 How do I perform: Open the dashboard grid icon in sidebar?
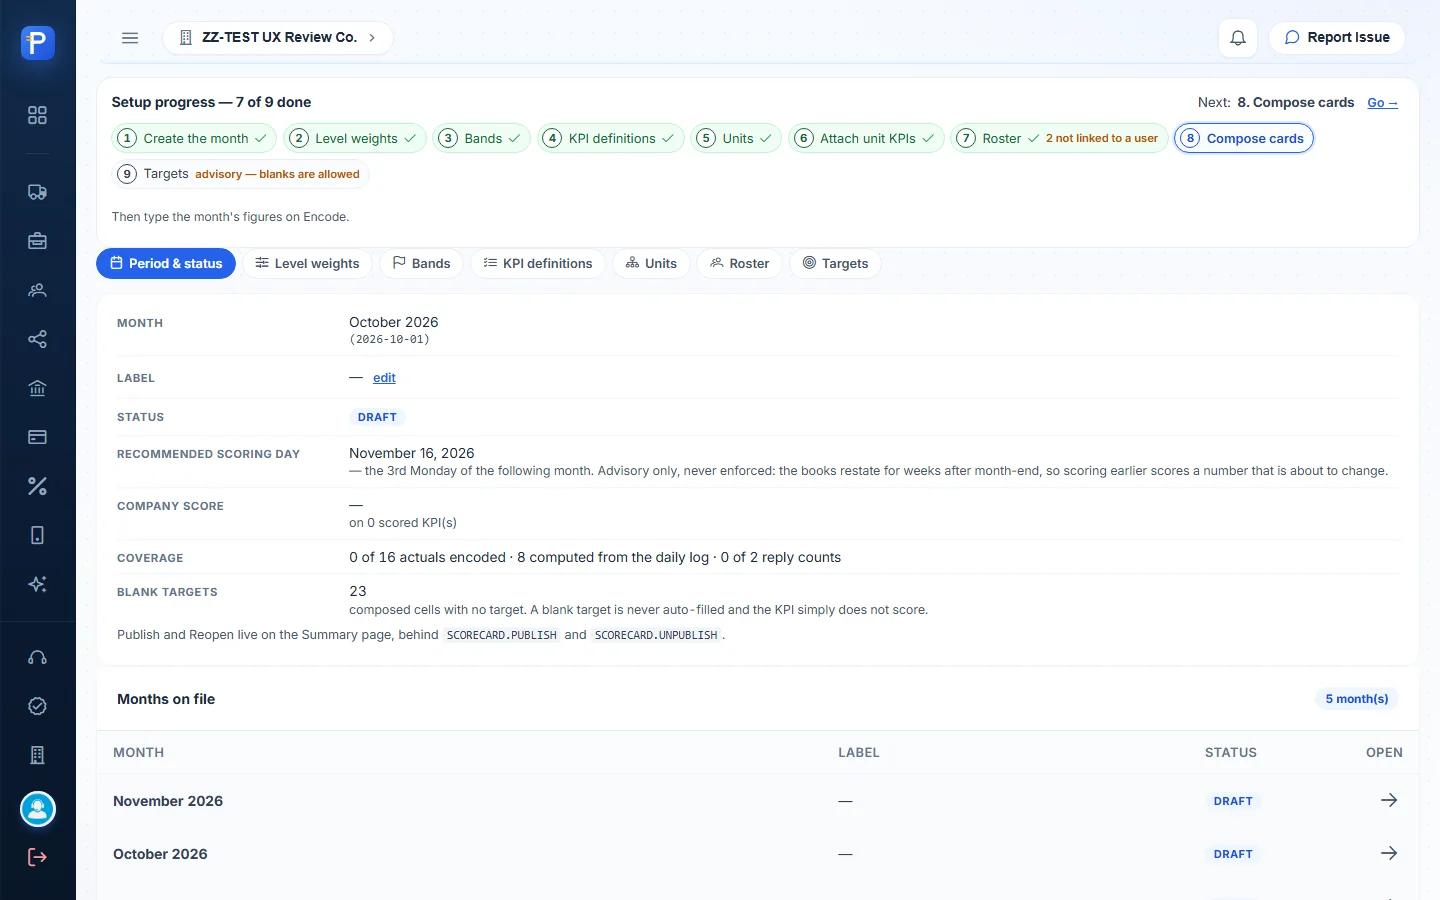point(37,115)
